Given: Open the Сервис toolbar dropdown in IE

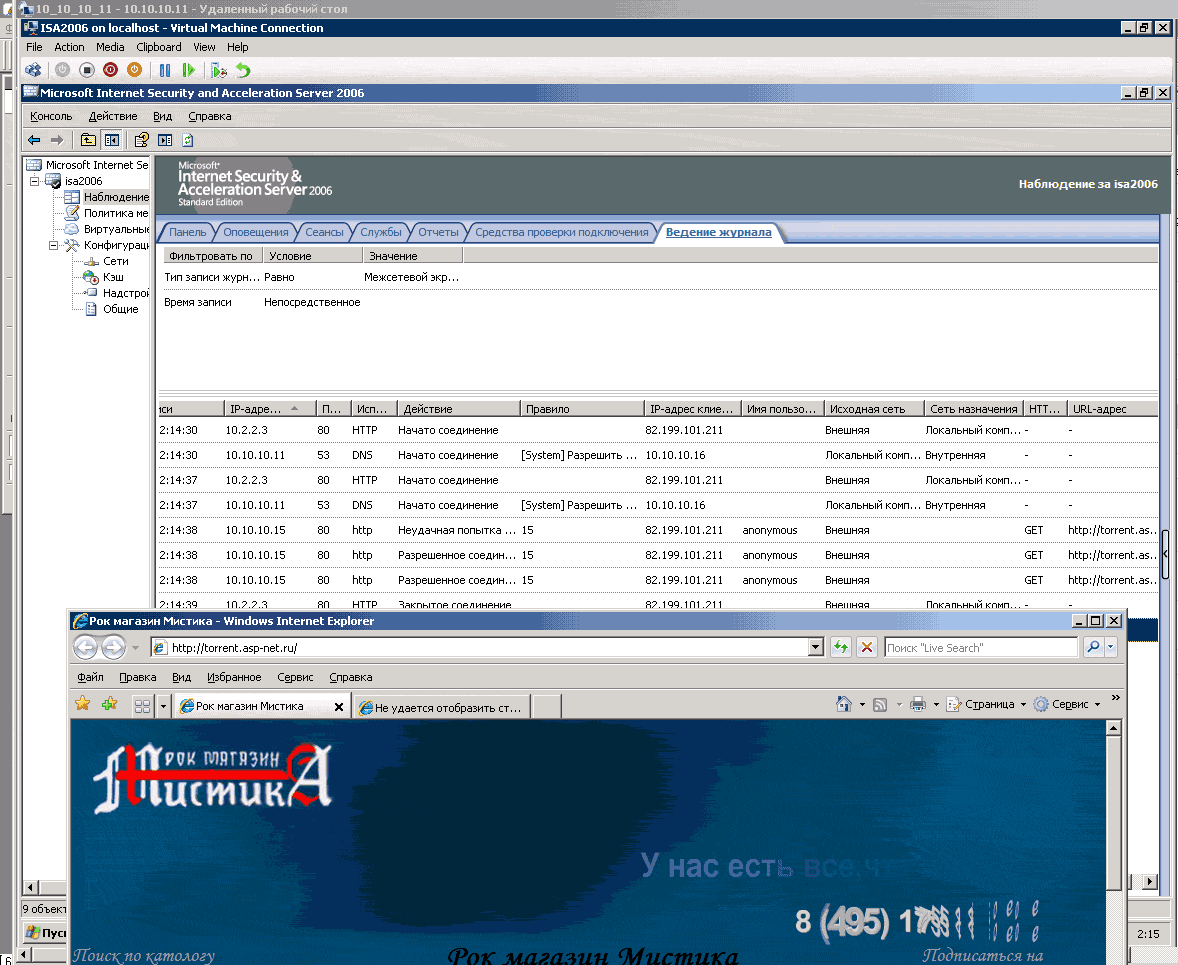Looking at the screenshot, I should pyautogui.click(x=1067, y=704).
